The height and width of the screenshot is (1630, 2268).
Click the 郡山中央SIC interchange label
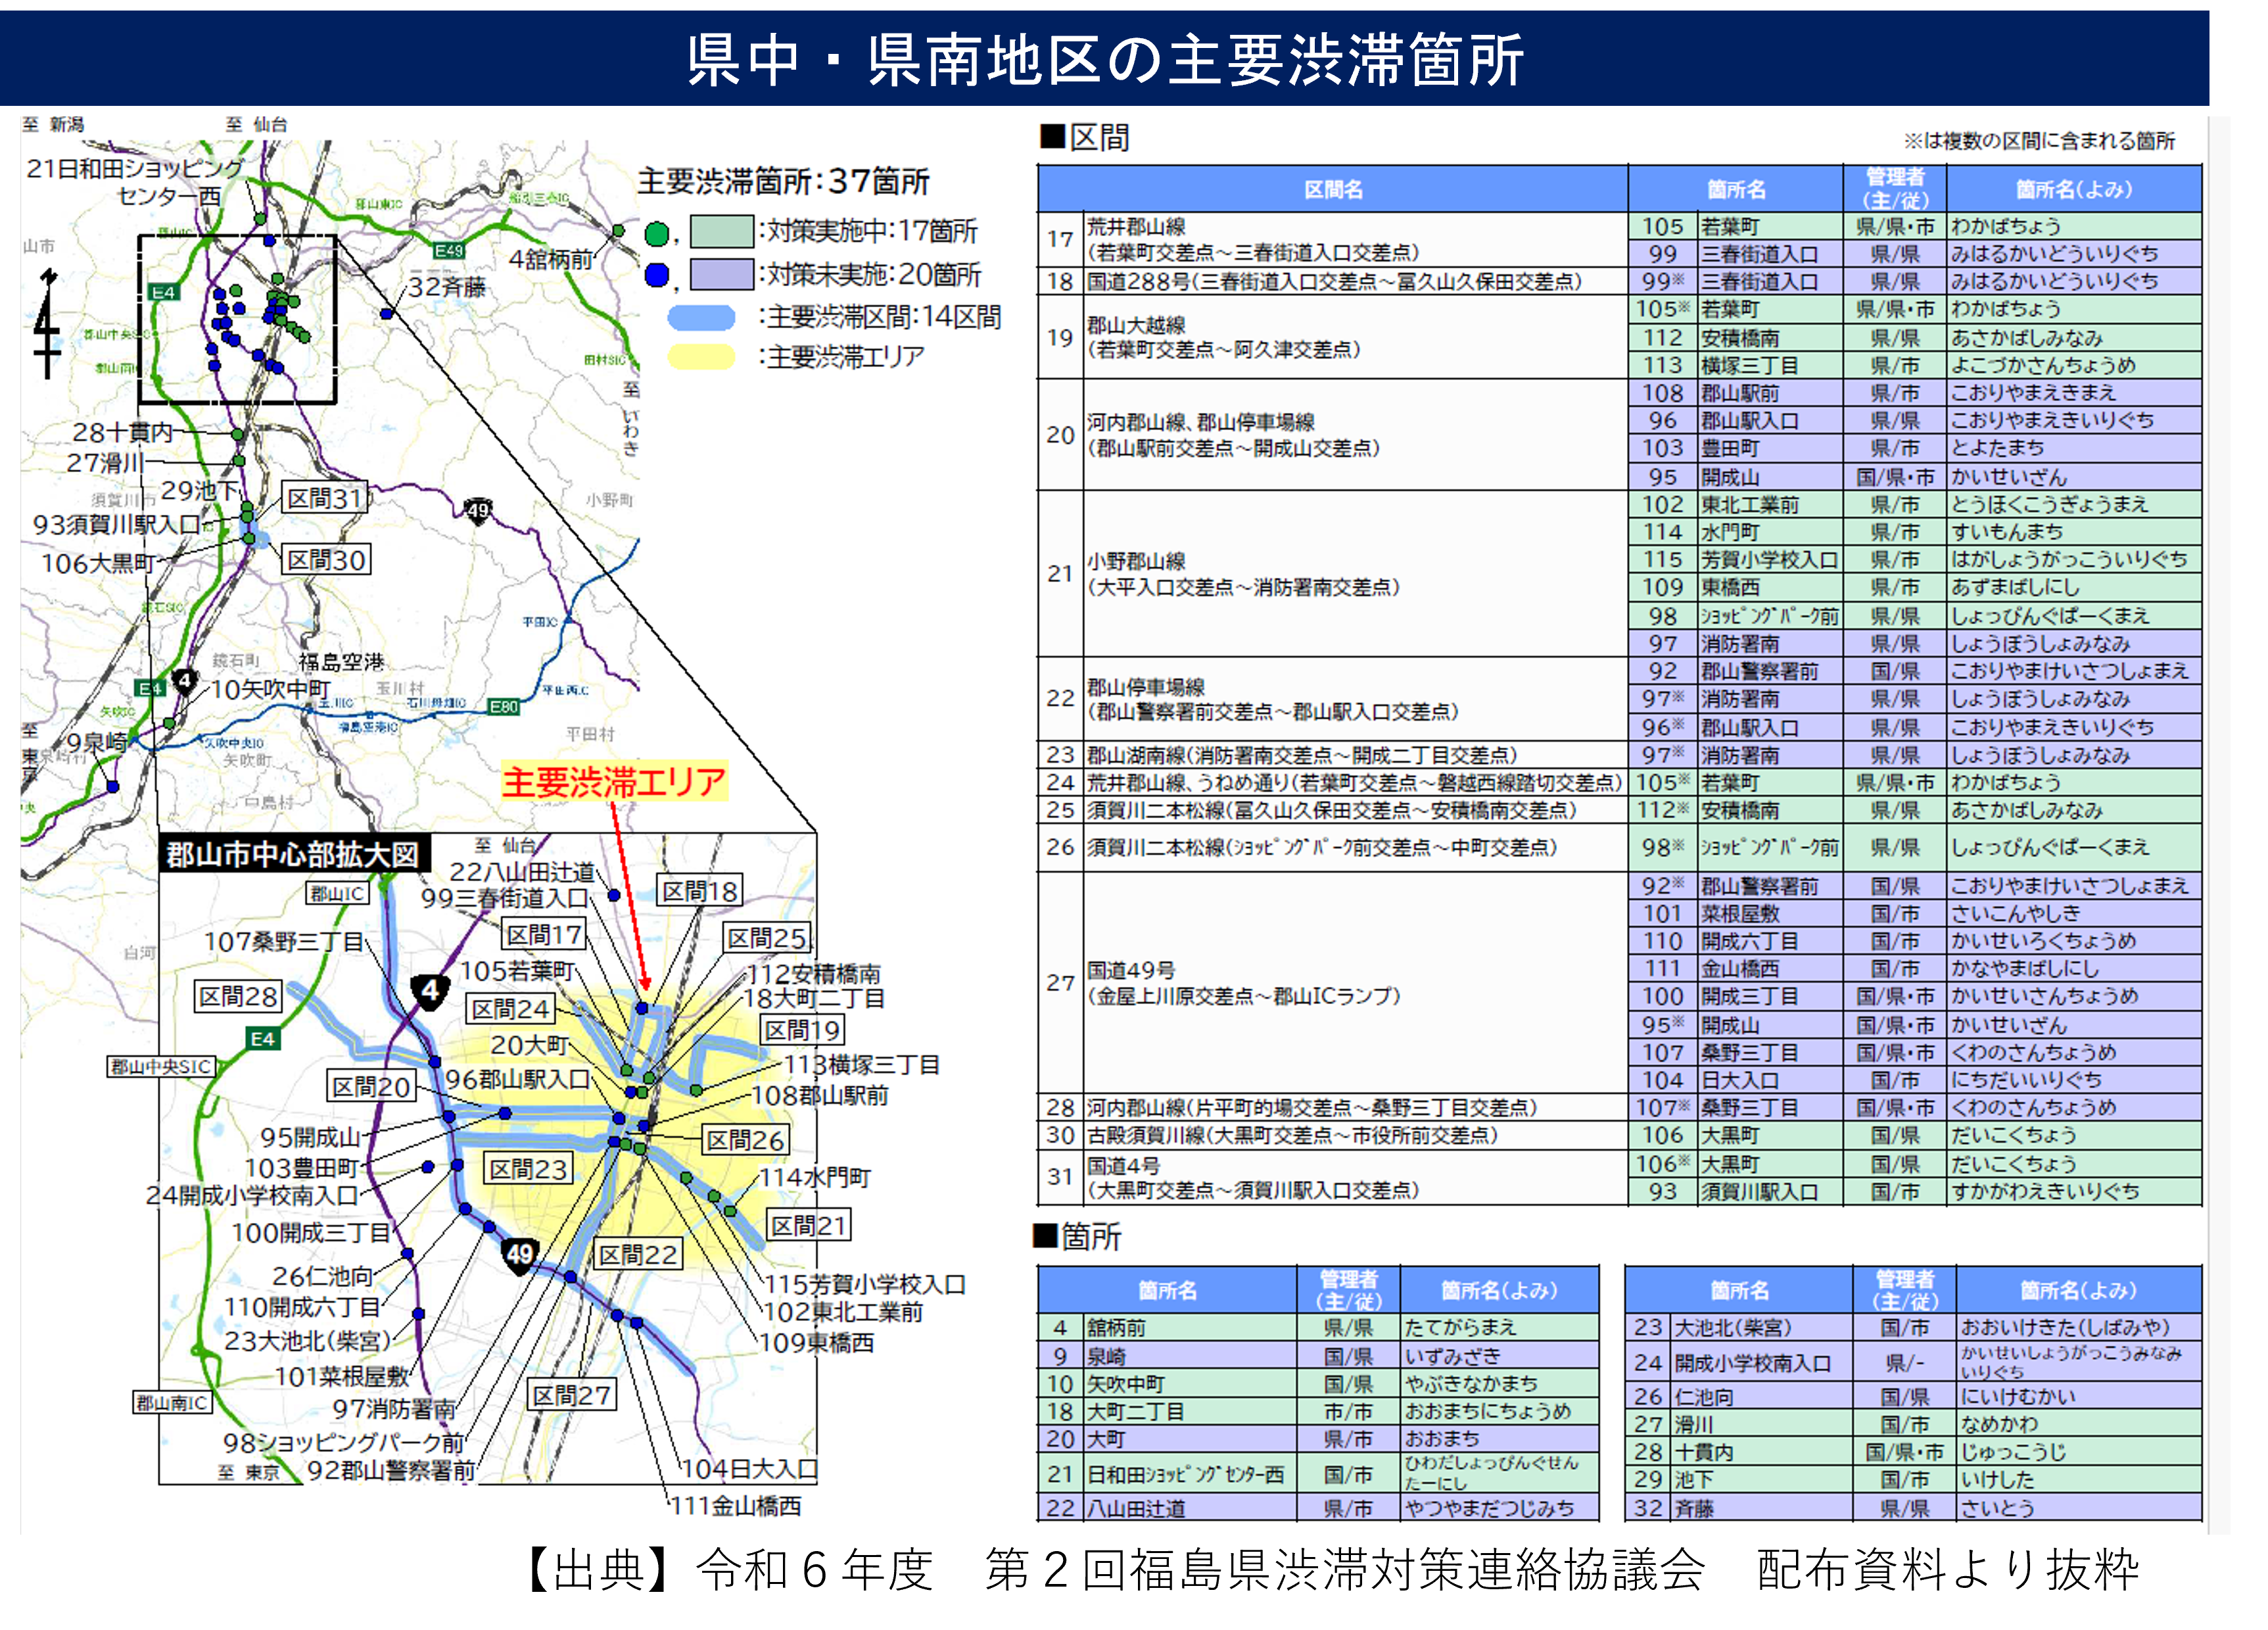coord(161,1067)
